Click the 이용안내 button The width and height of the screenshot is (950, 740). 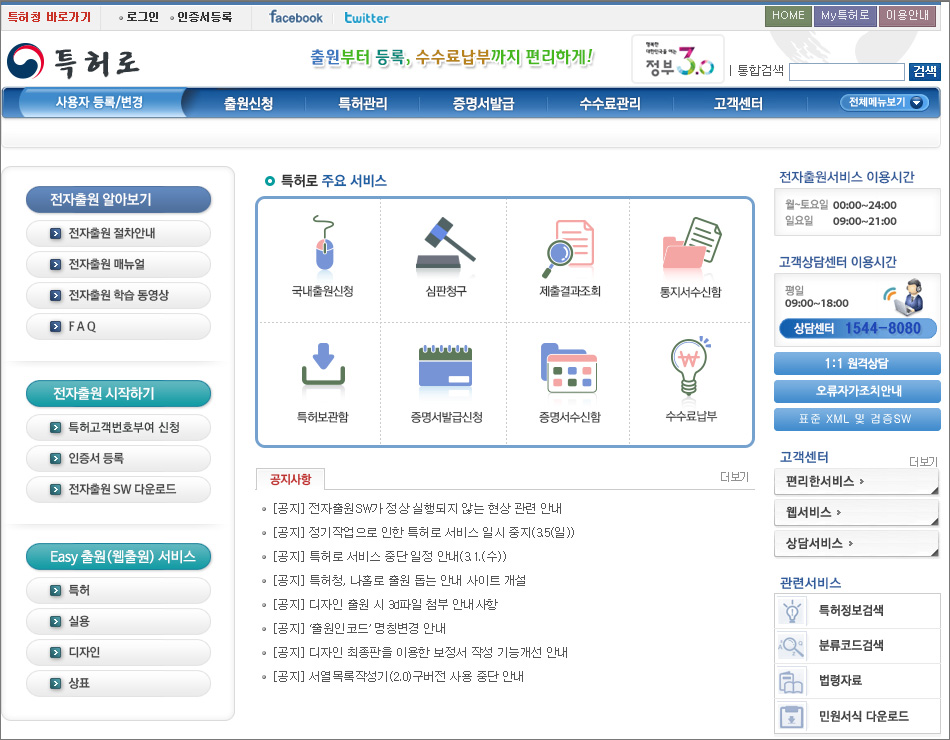[x=907, y=16]
